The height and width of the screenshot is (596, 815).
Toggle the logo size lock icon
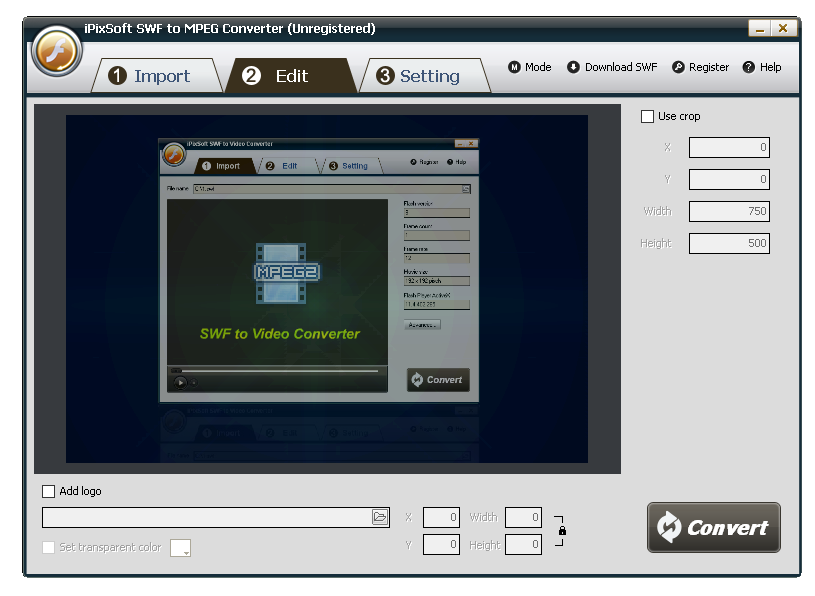pyautogui.click(x=561, y=531)
